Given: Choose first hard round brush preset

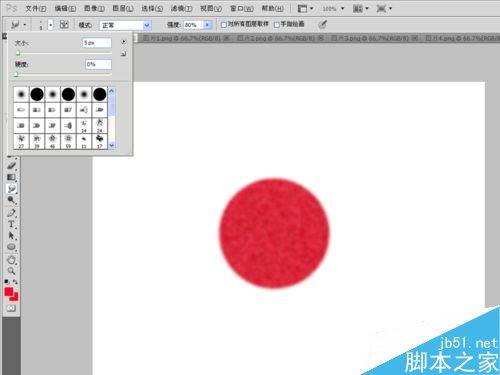Looking at the screenshot, I should click(37, 94).
